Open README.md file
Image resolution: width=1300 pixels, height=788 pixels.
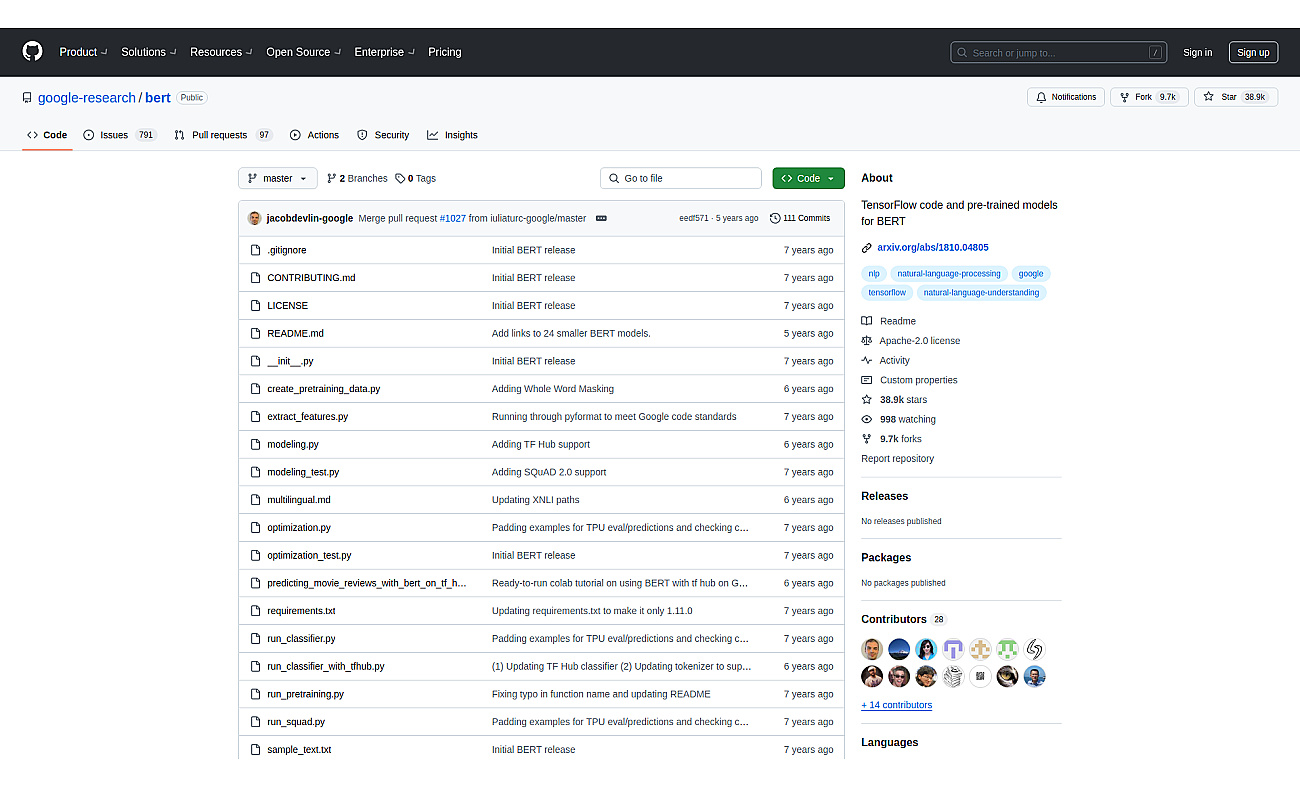295,333
